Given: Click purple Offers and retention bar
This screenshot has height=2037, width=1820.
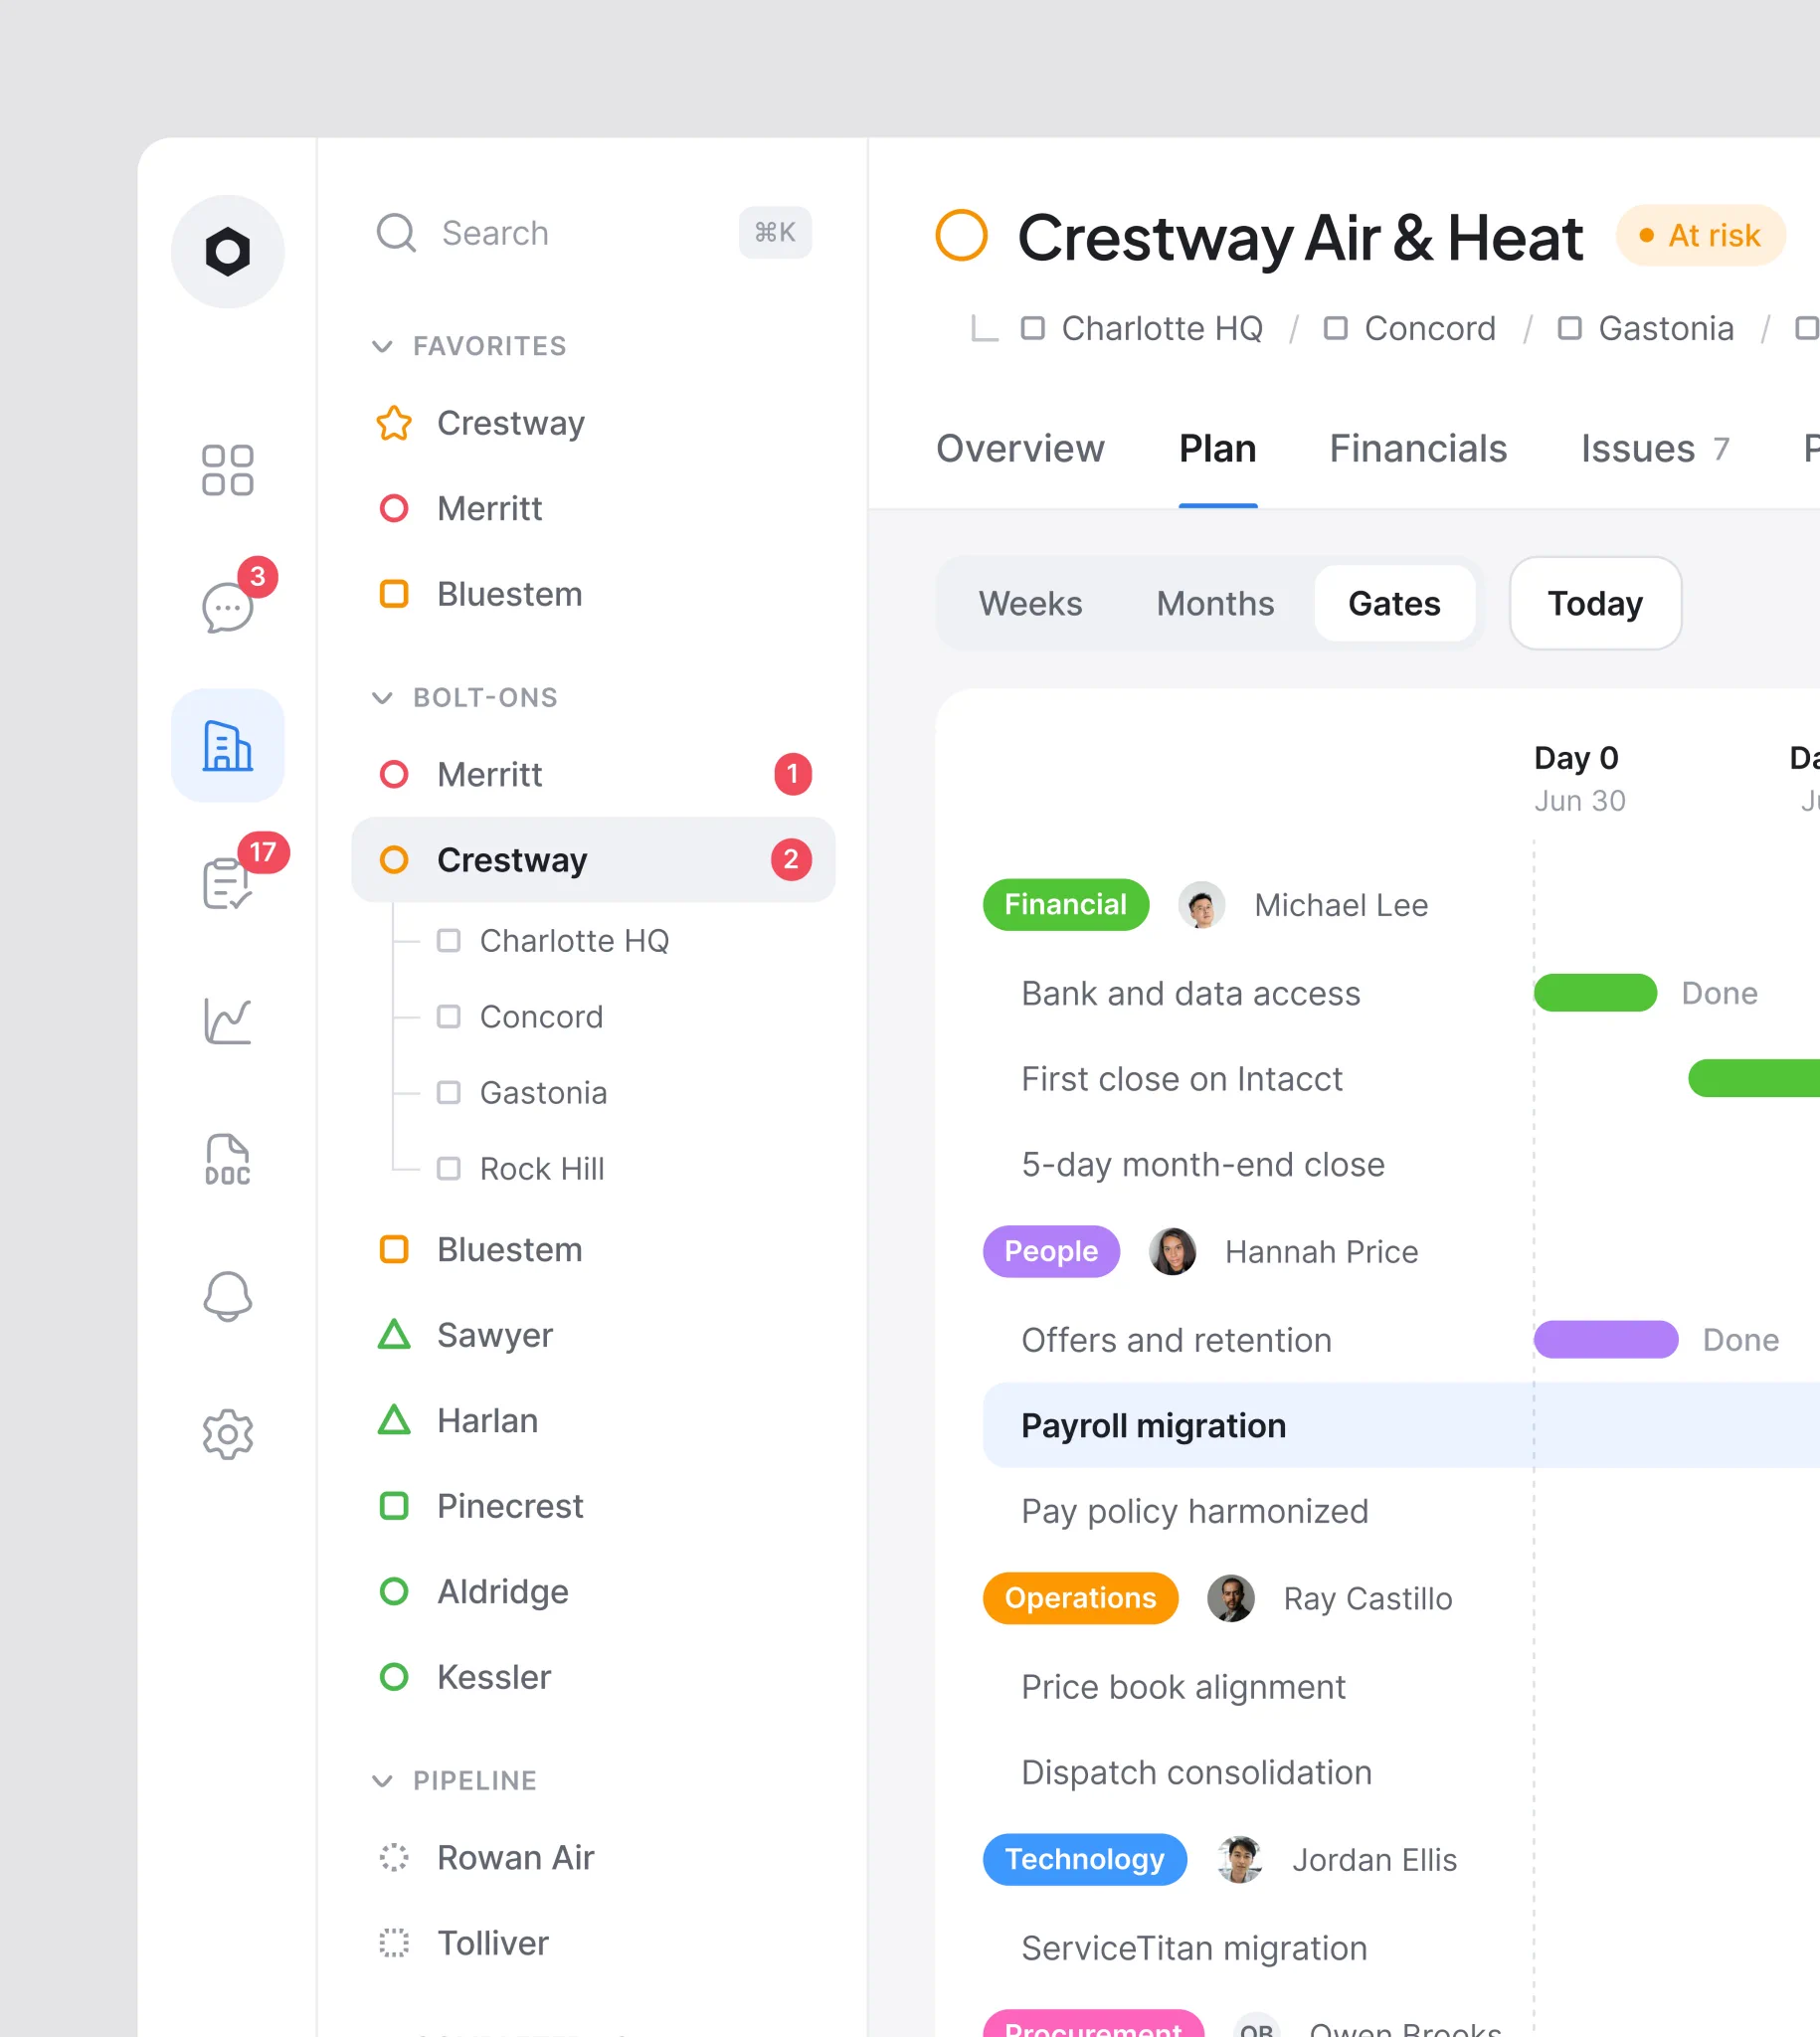Looking at the screenshot, I should [1606, 1340].
